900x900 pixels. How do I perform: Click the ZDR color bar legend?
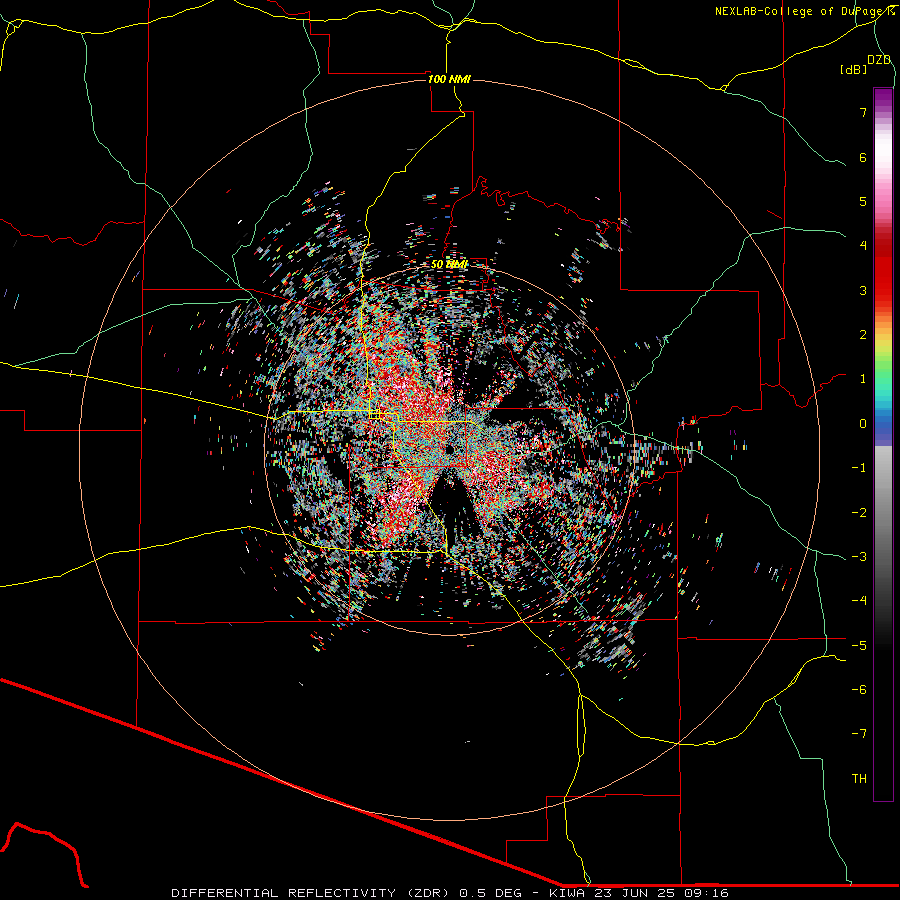(883, 444)
